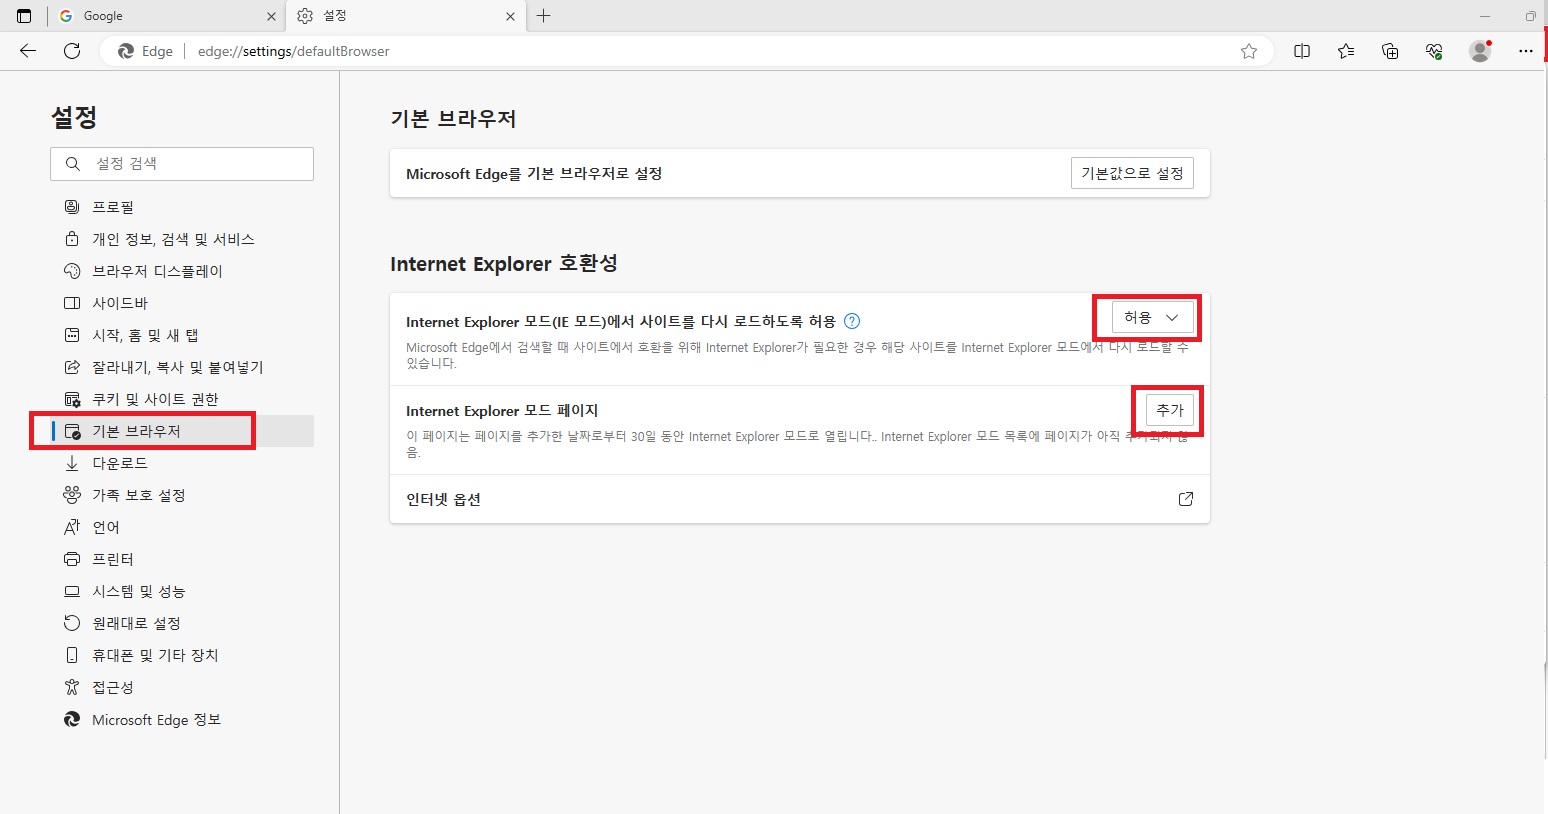Image resolution: width=1548 pixels, height=814 pixels.
Task: Close the Google tab
Action: 271,16
